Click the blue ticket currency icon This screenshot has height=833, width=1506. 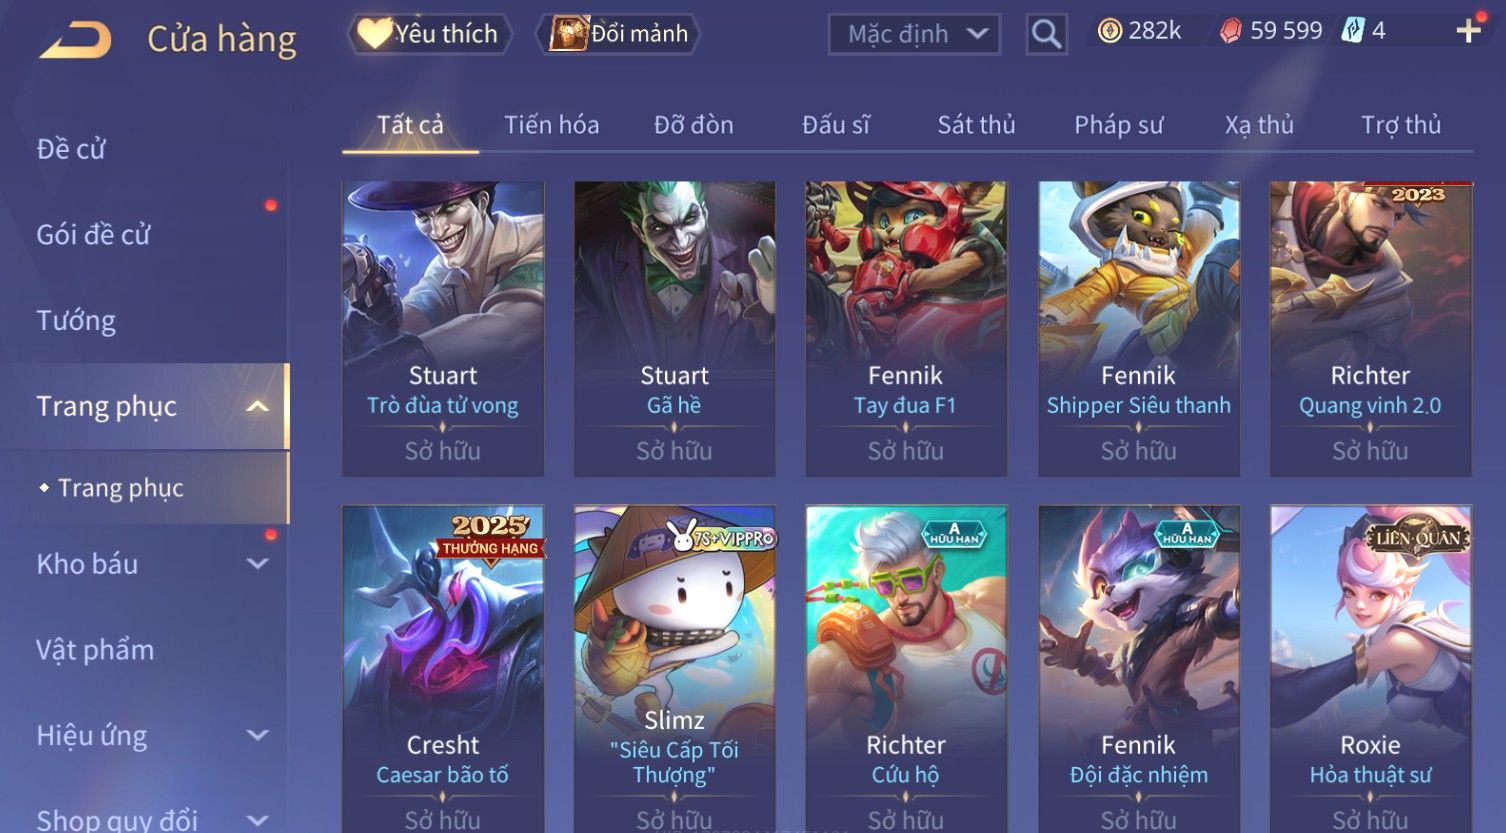[x=1353, y=31]
